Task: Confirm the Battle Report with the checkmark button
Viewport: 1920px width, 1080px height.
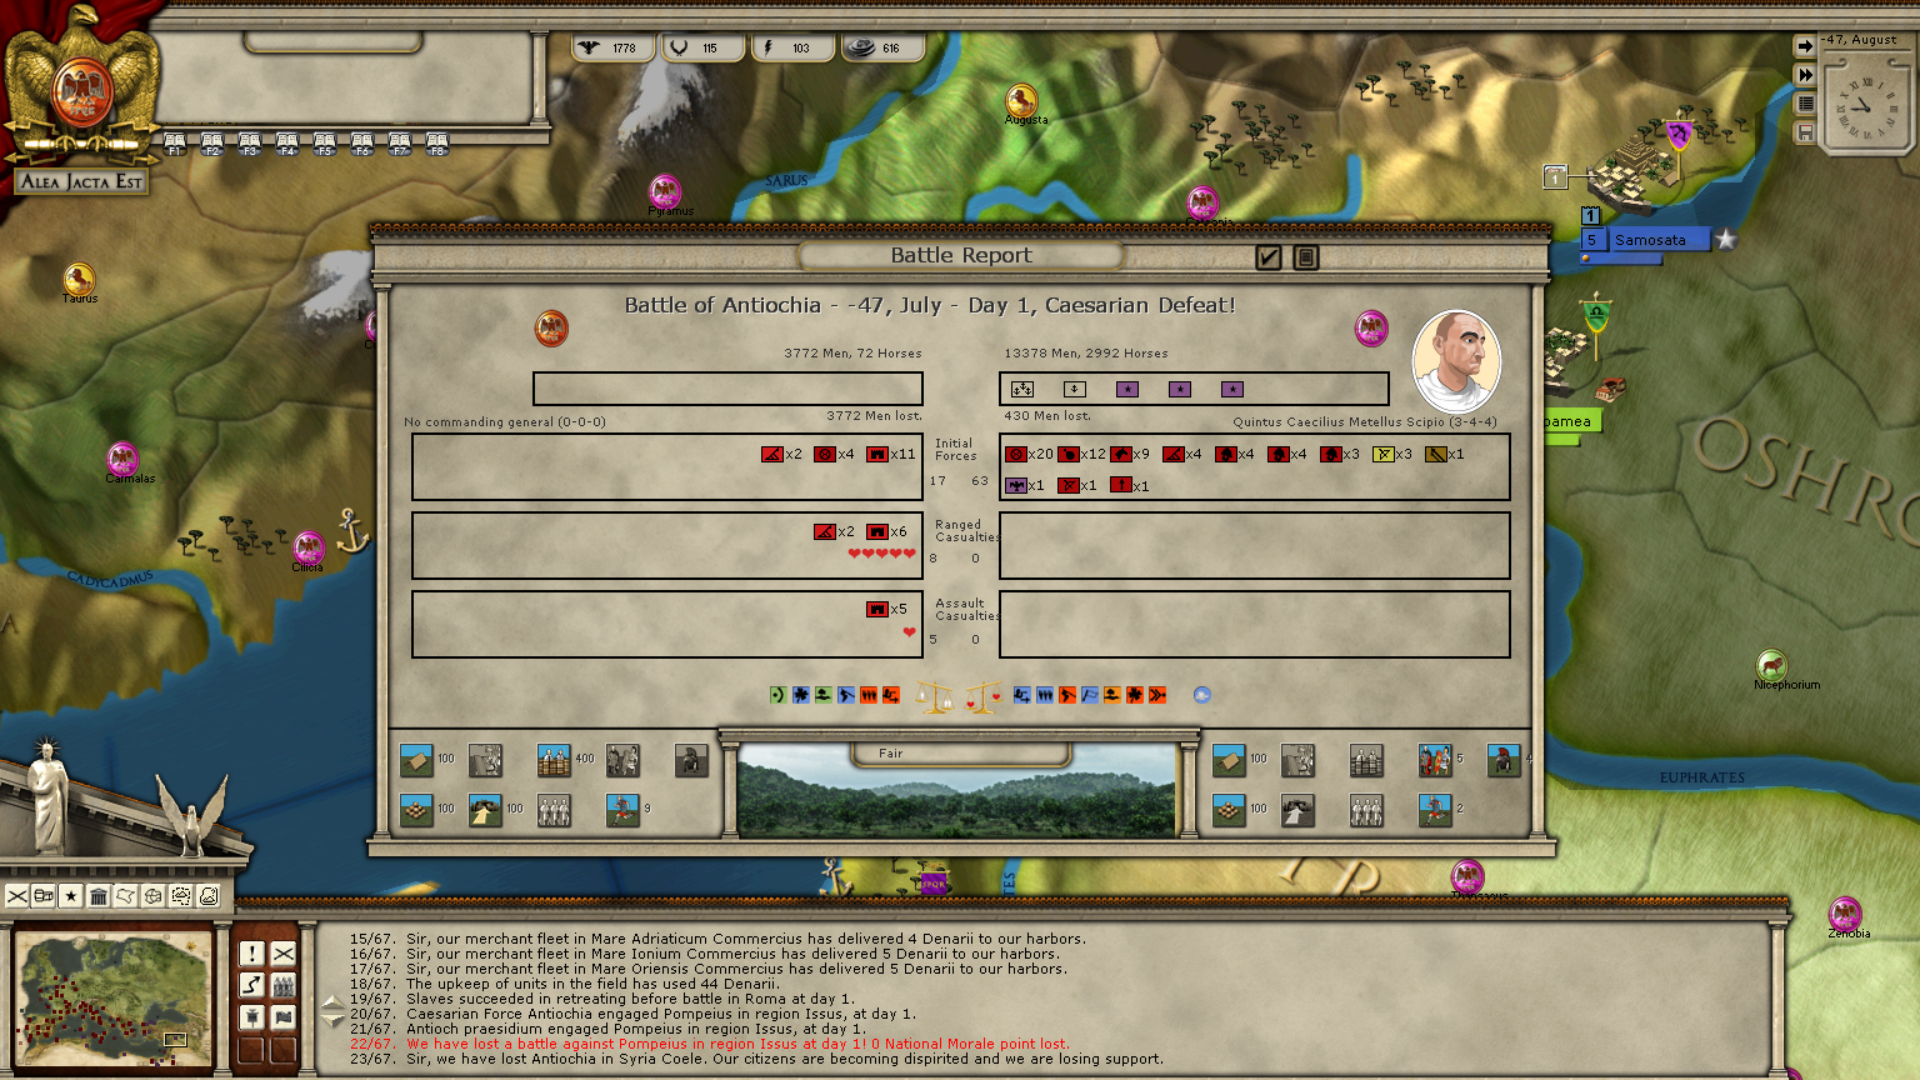Action: [x=1268, y=258]
